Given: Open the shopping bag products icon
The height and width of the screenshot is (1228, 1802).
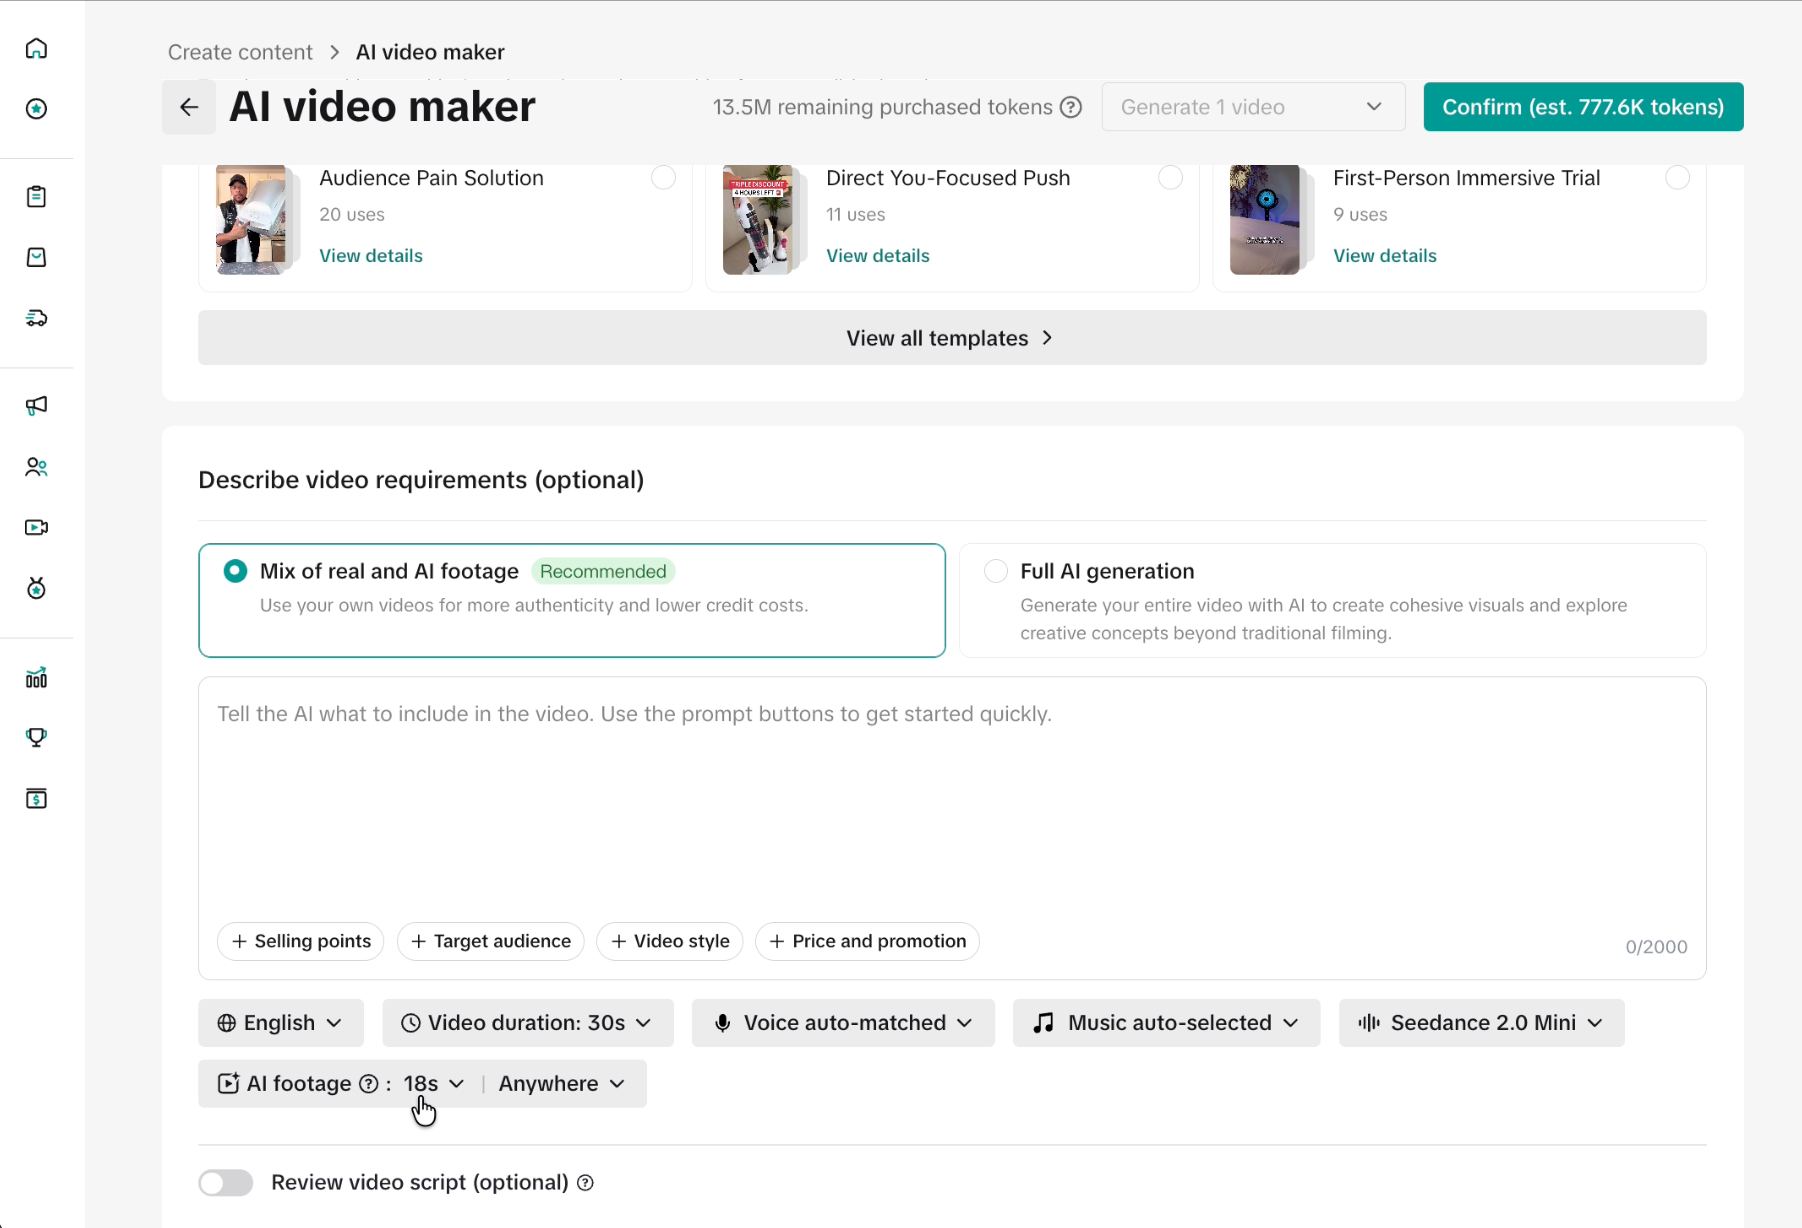Looking at the screenshot, I should [x=36, y=257].
